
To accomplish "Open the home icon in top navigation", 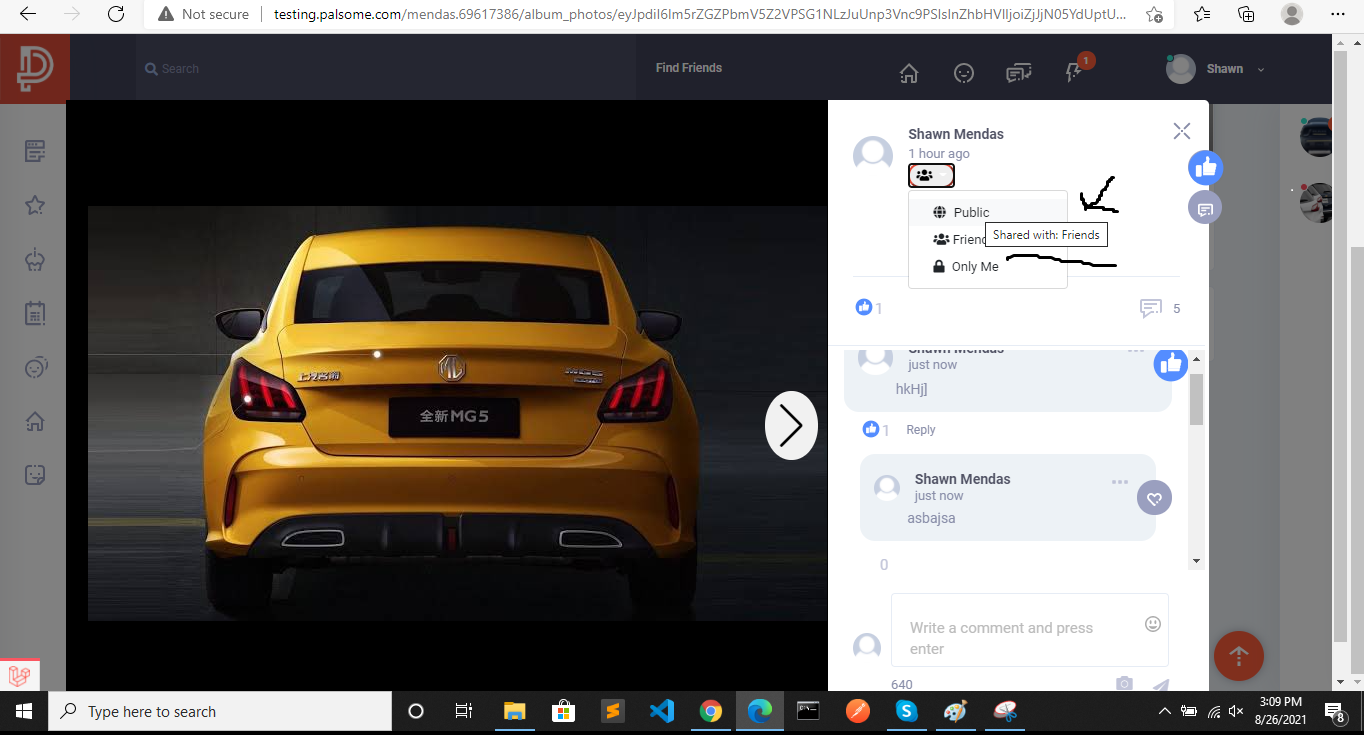I will (x=909, y=73).
